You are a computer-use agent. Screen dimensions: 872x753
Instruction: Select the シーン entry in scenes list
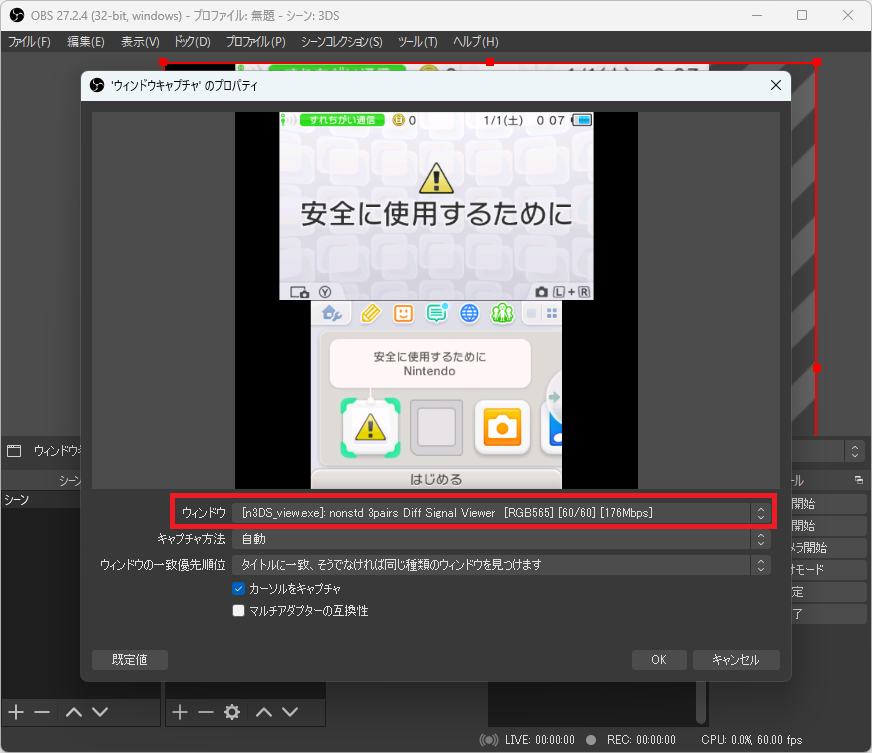[x=41, y=499]
